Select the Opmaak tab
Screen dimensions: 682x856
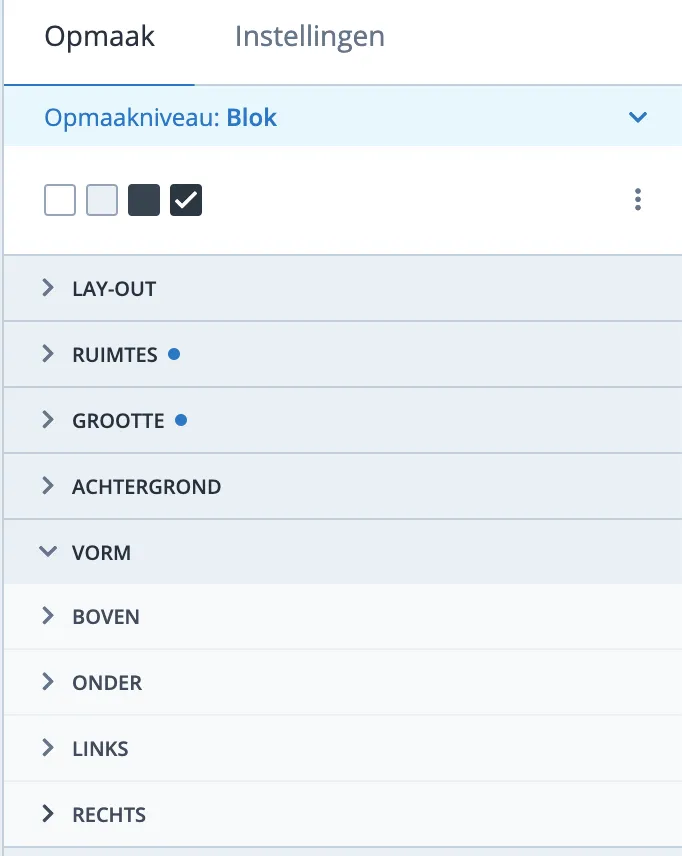(98, 36)
